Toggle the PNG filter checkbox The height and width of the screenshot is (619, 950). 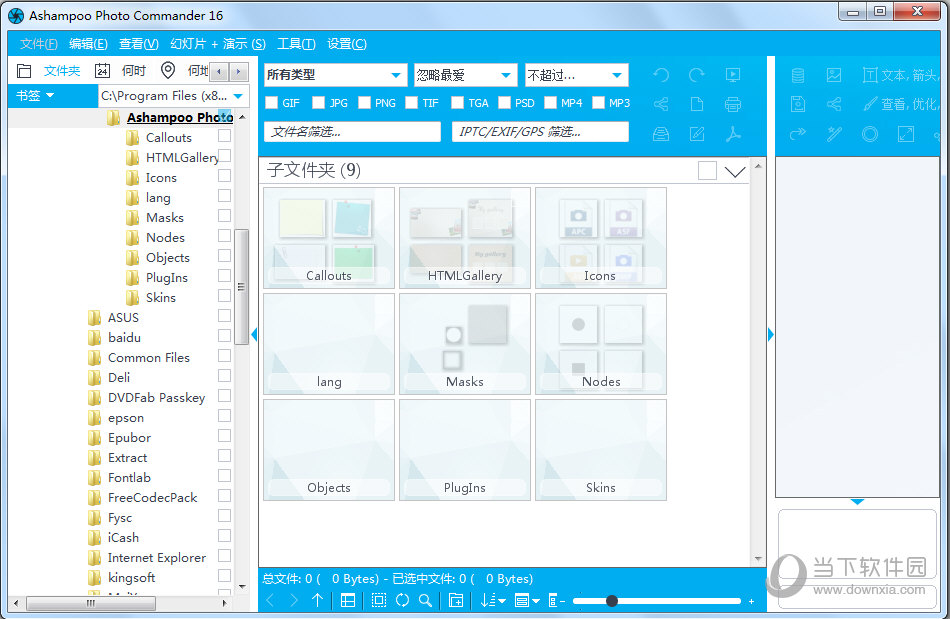coord(364,102)
